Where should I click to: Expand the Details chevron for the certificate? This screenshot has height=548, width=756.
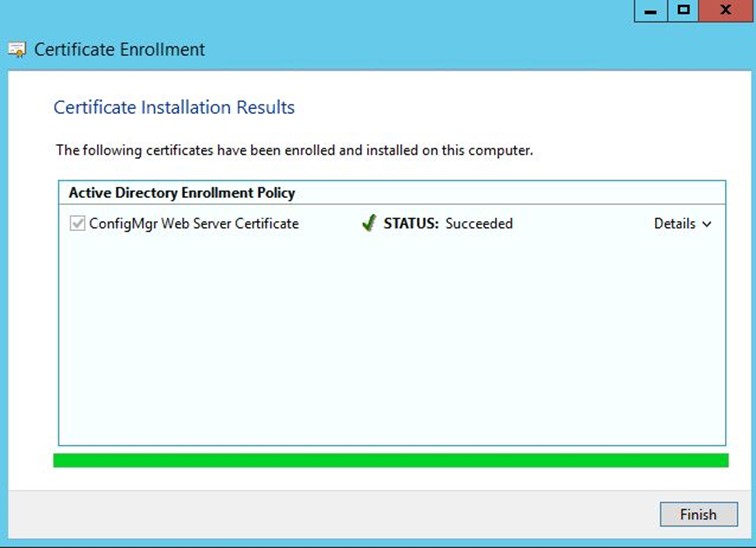pyautogui.click(x=707, y=224)
